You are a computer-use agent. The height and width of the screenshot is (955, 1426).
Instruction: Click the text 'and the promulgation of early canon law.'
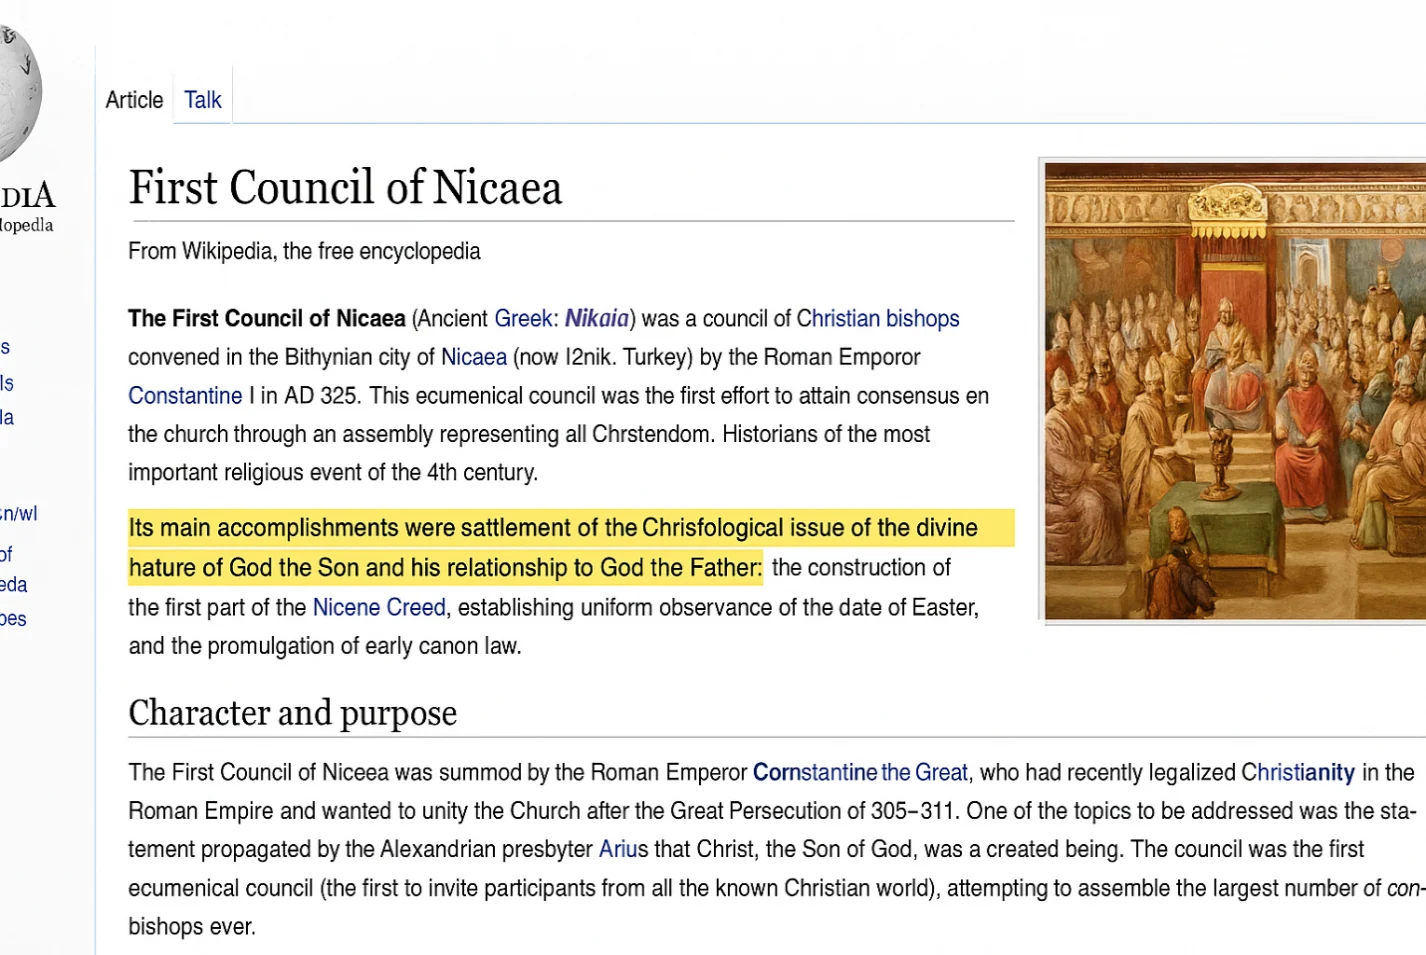[325, 646]
